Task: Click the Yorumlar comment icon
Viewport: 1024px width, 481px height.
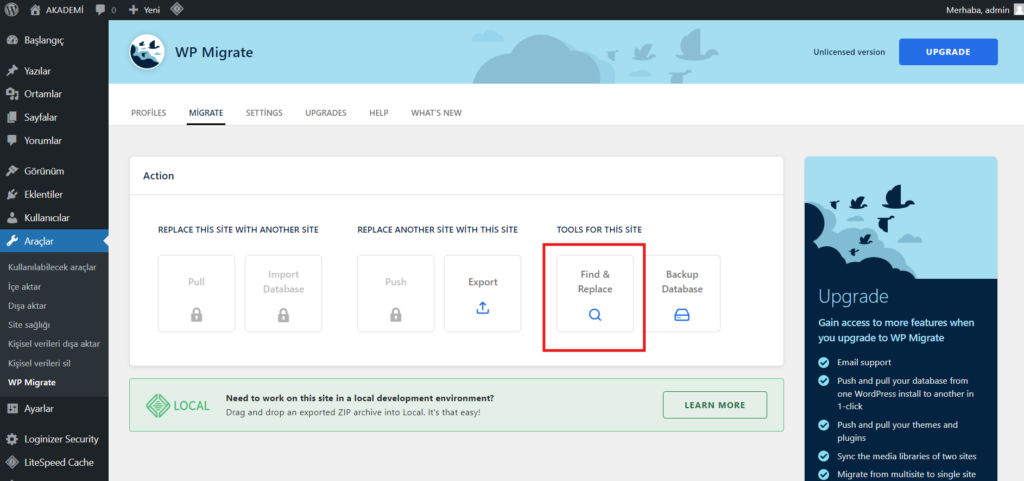Action: pyautogui.click(x=12, y=140)
